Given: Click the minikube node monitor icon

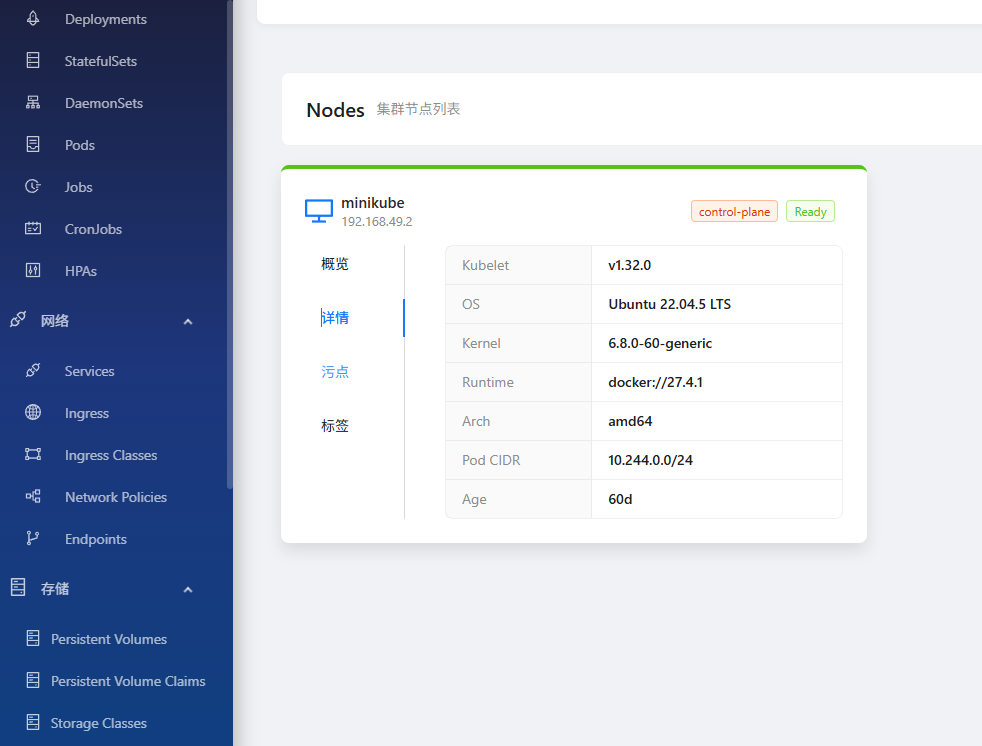Looking at the screenshot, I should (319, 211).
